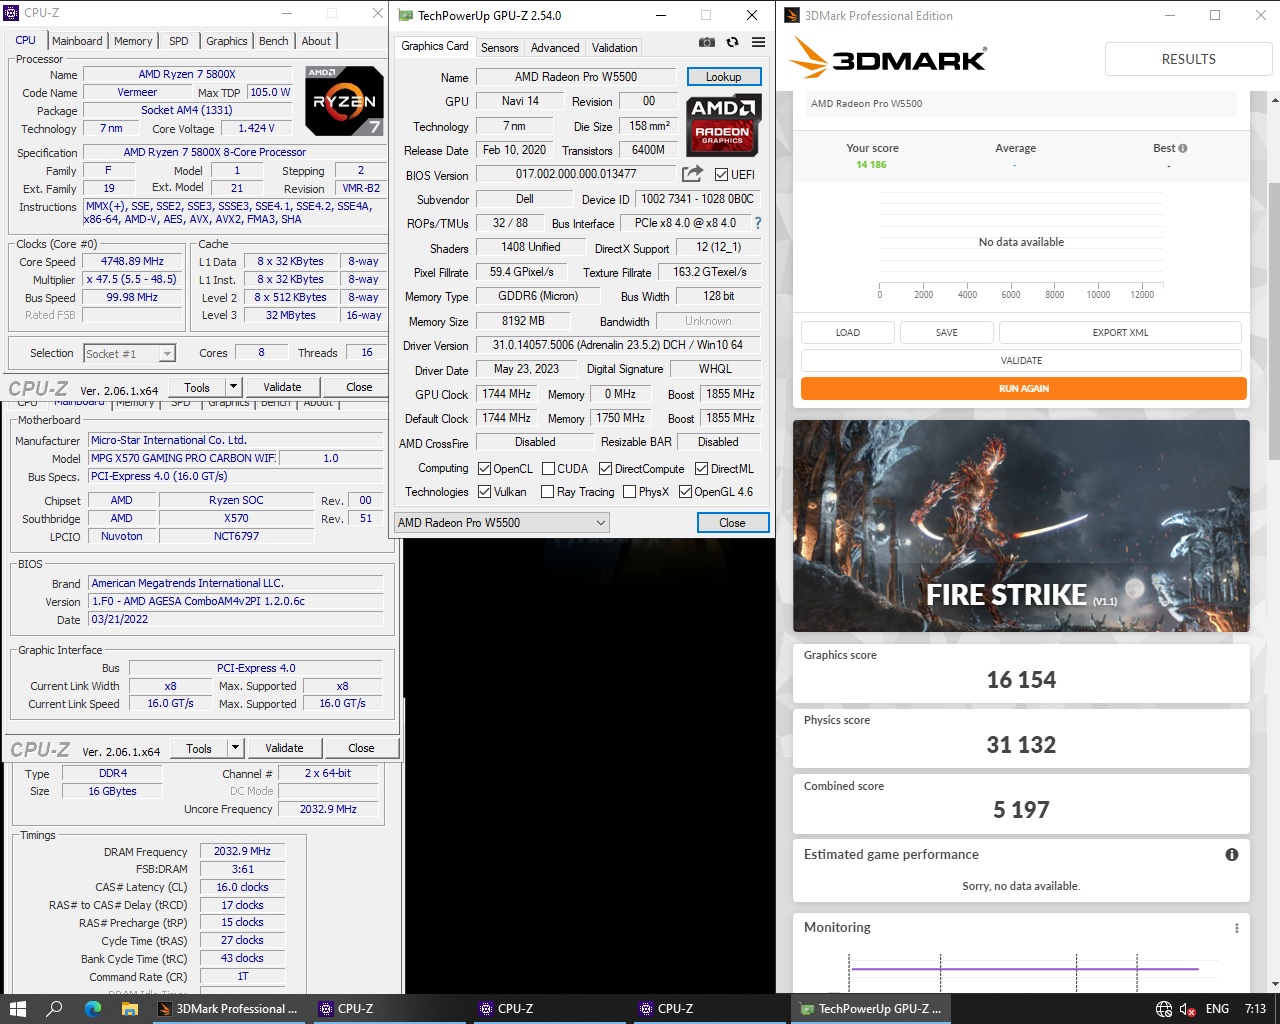Click the GPU-Z Close button
This screenshot has height=1024, width=1280.
point(732,523)
